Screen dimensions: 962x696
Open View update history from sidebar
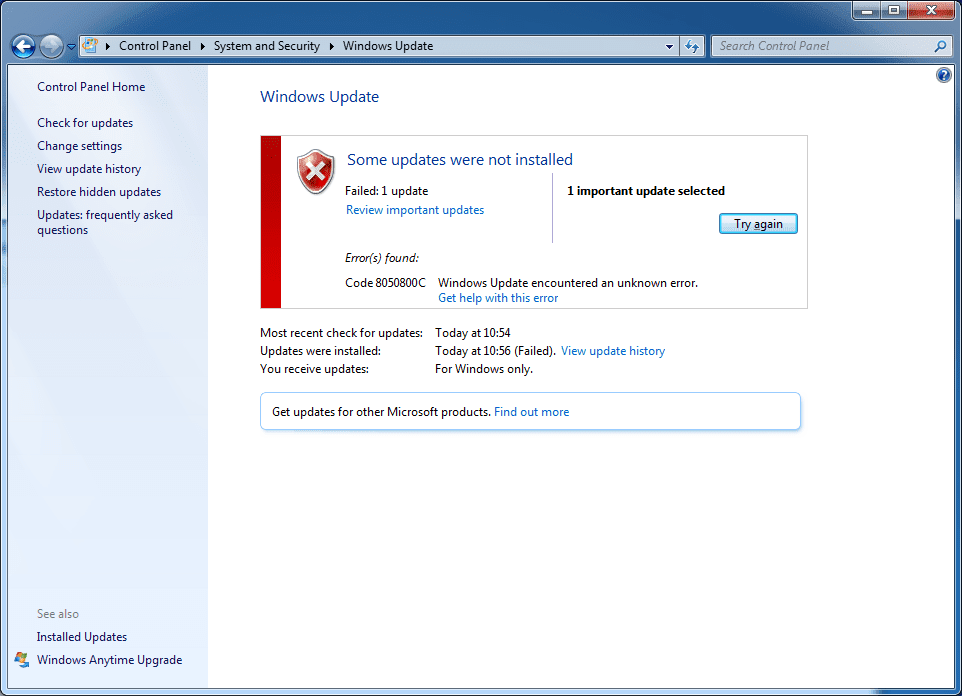tap(88, 168)
